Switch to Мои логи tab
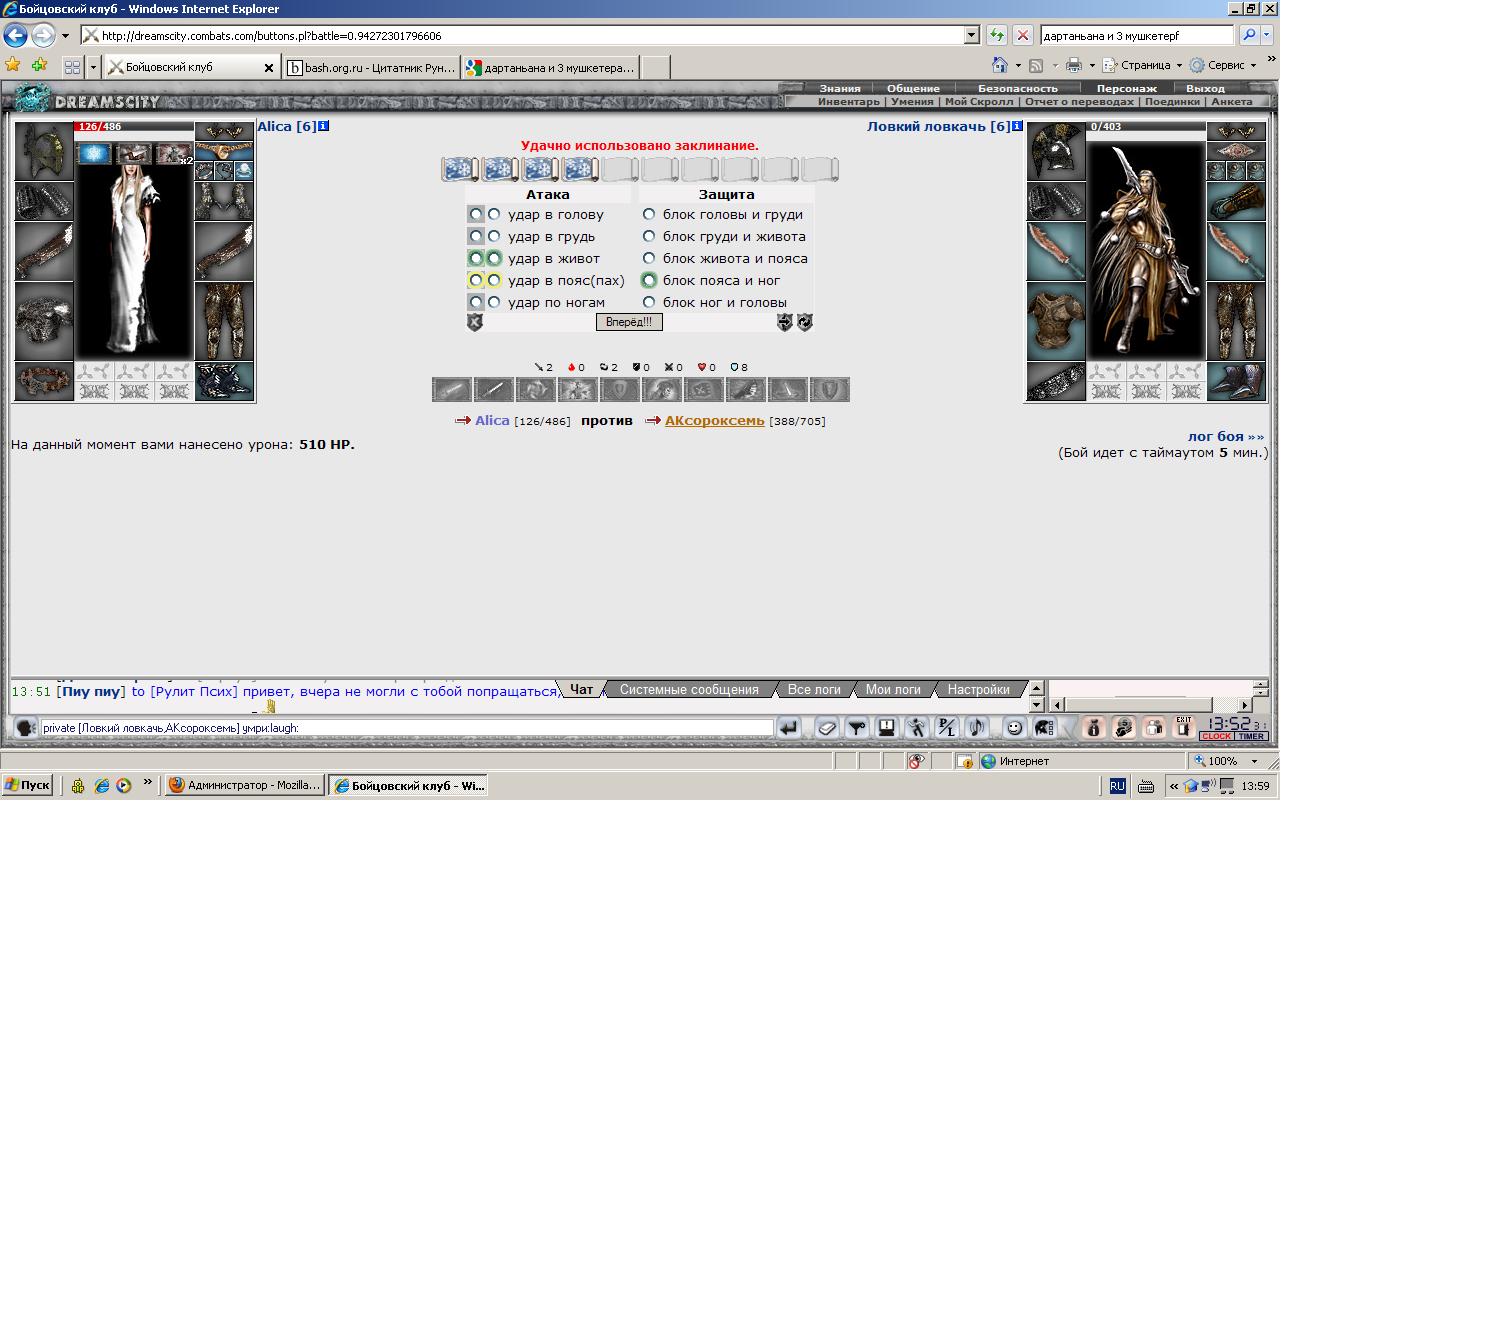 [893, 689]
